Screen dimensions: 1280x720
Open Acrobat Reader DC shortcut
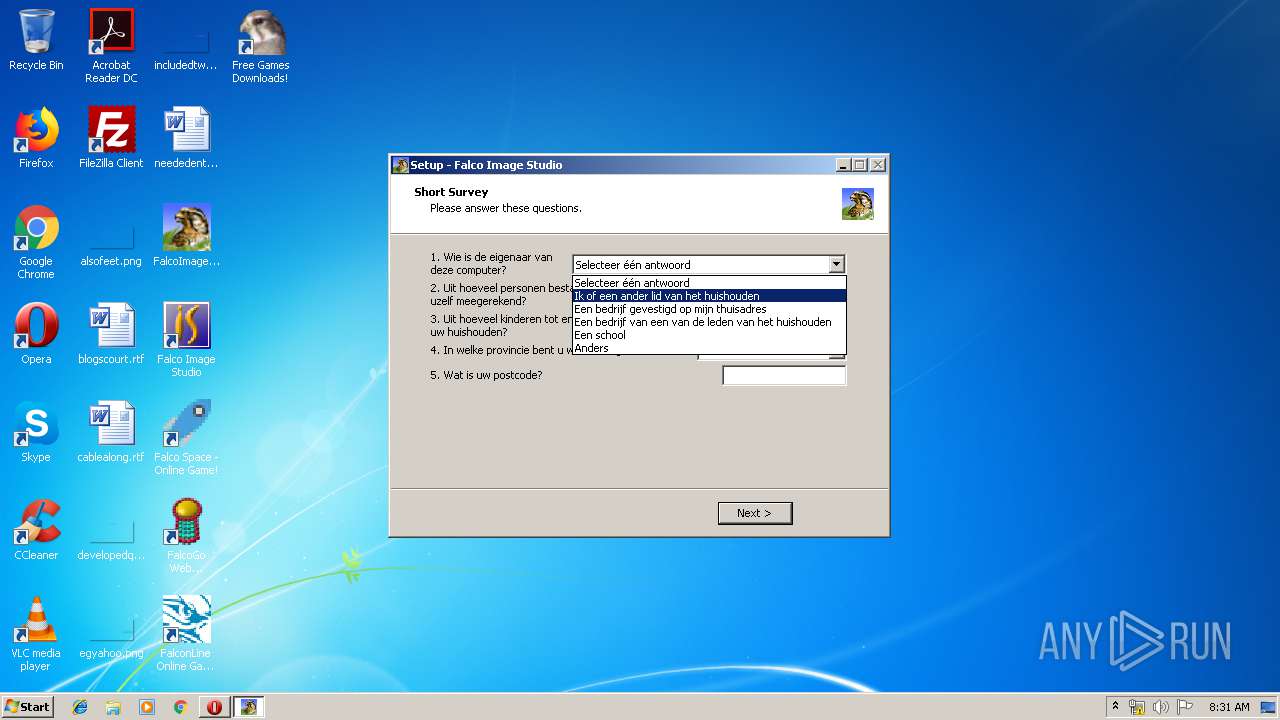coord(111,46)
